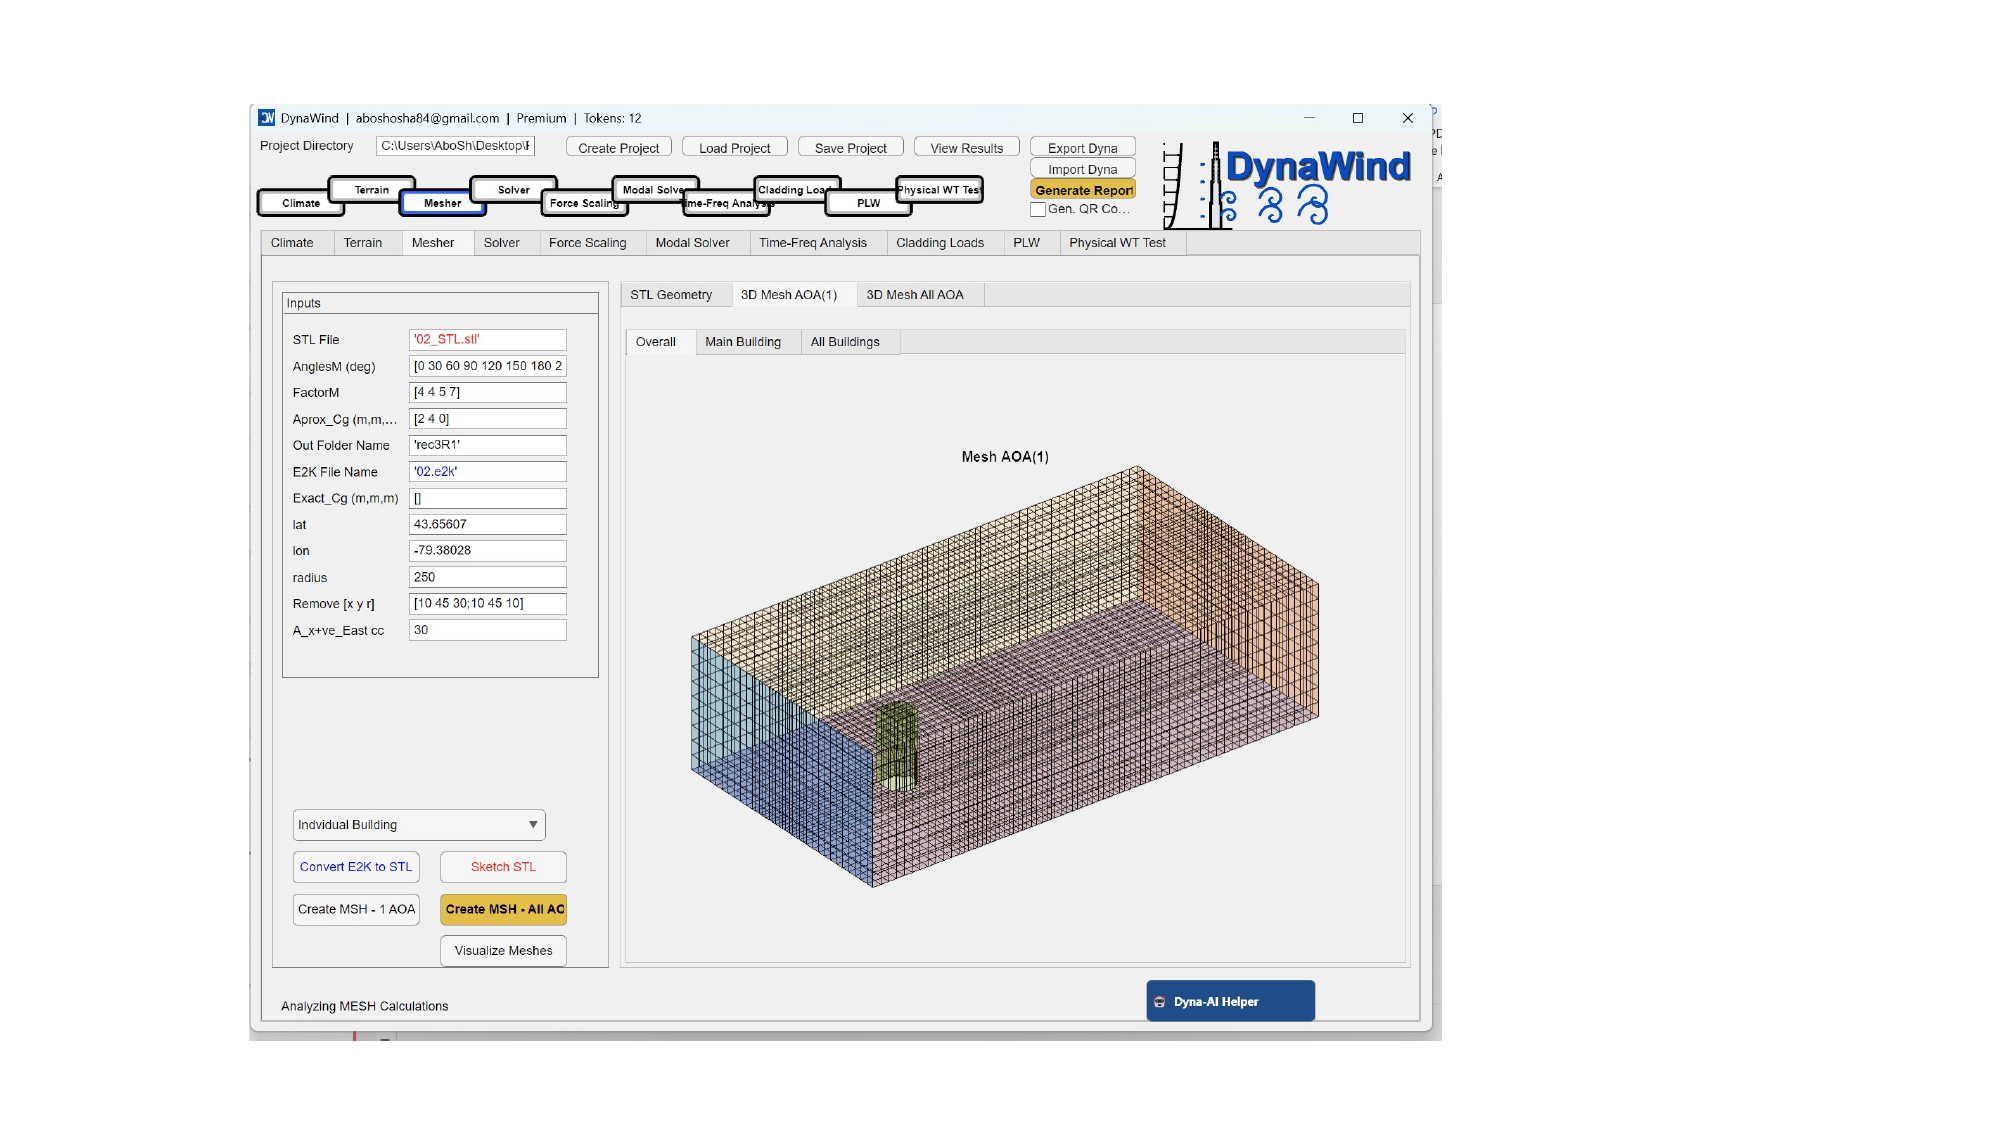Viewport: 2001px width, 1125px height.
Task: Expand the Individual Building dropdown
Action: click(418, 825)
